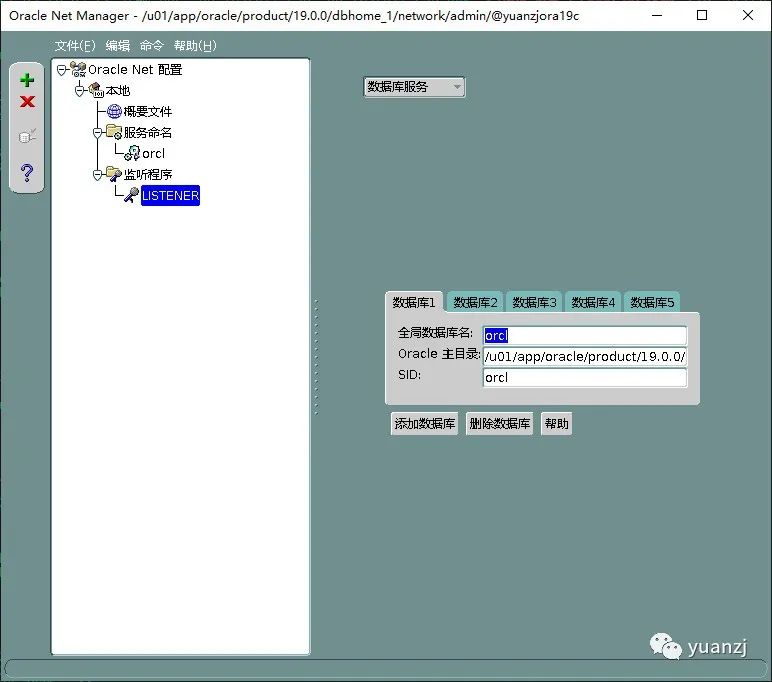Maximize the Oracle Net Manager window
Viewport: 772px width, 682px height.
702,15
